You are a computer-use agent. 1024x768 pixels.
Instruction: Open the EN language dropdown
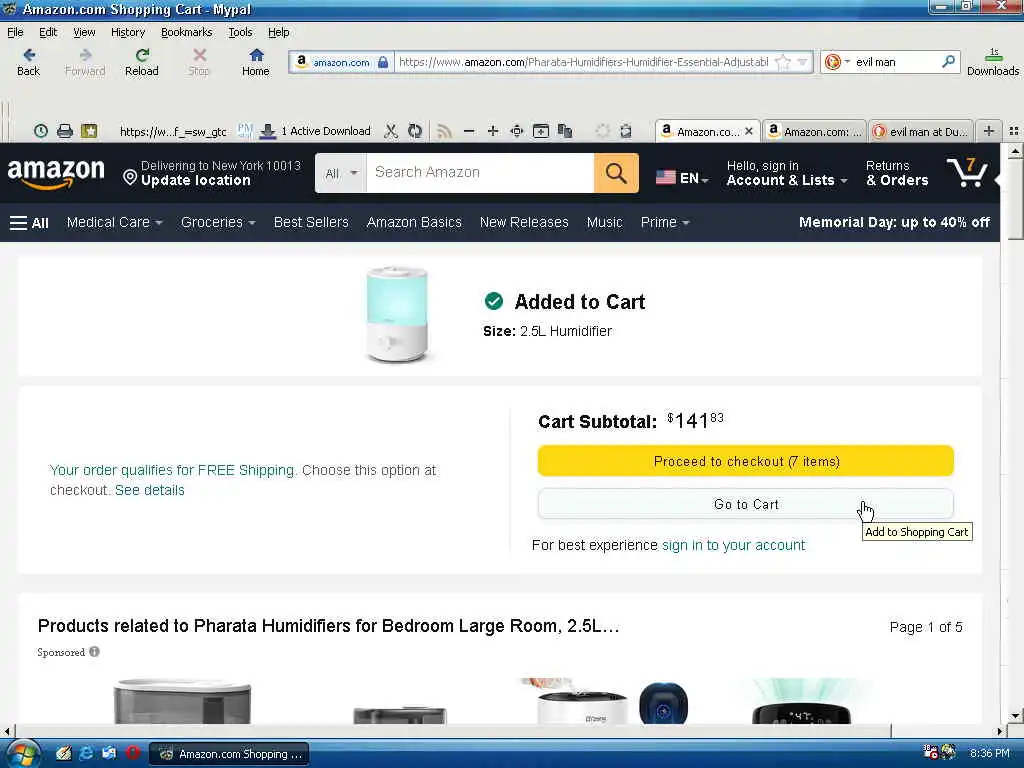(682, 178)
